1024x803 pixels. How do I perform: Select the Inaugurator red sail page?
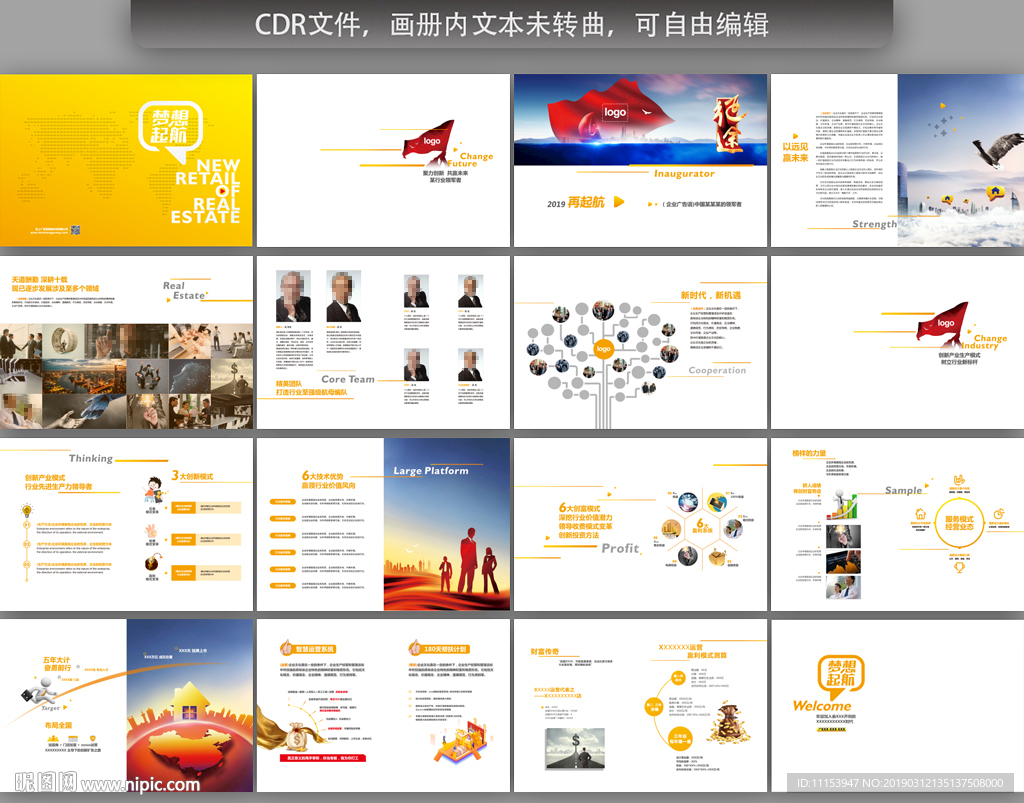coord(641,160)
